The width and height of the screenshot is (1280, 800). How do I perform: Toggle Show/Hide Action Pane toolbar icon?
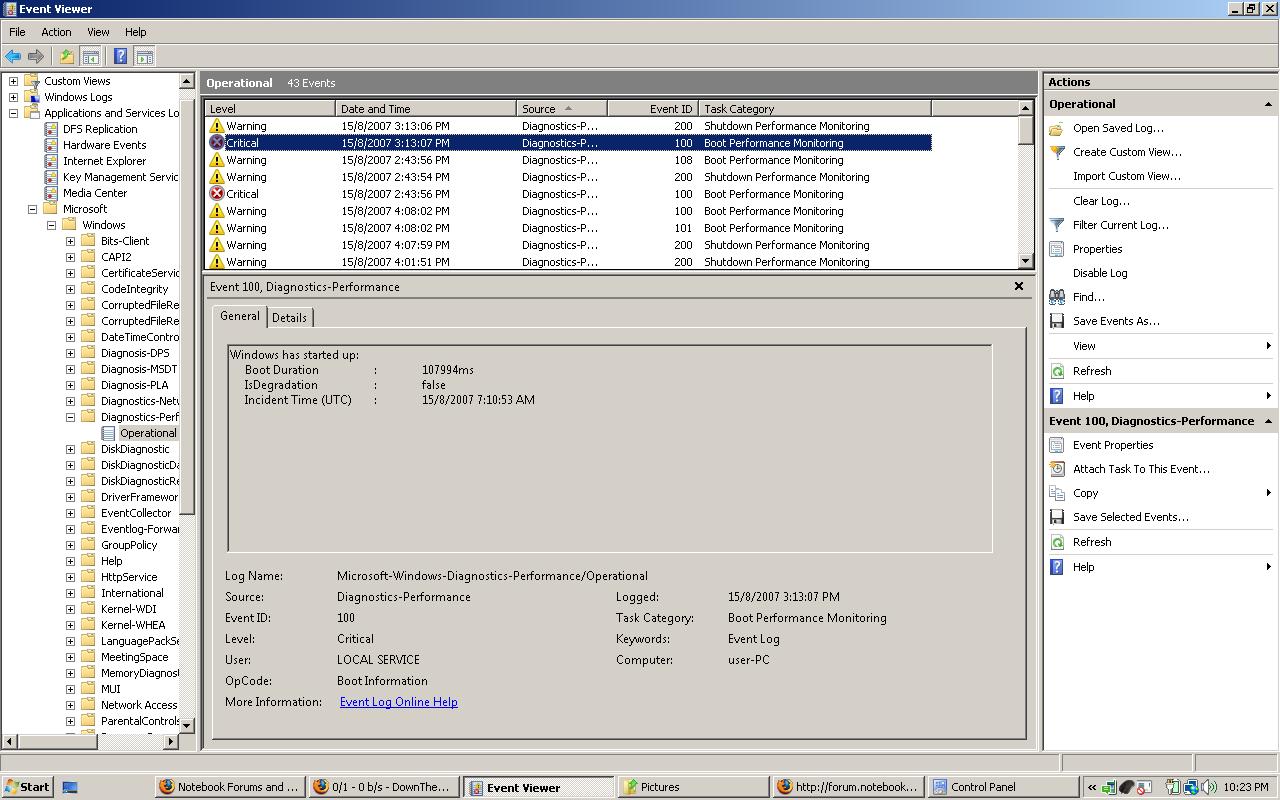[144, 57]
